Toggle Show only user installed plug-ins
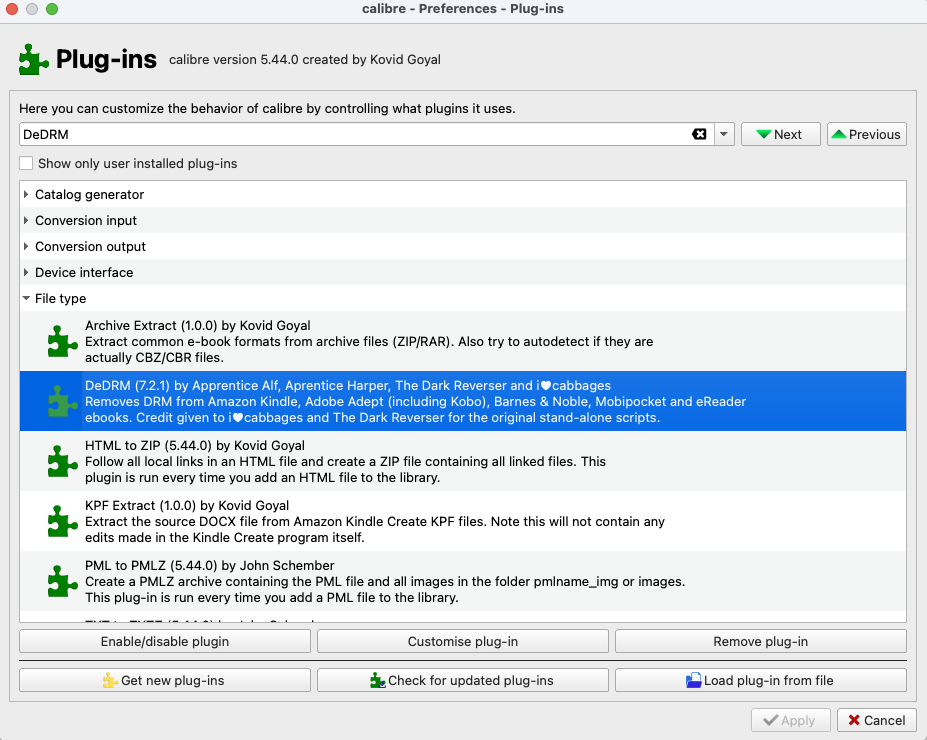Viewport: 927px width, 740px height. (26, 163)
